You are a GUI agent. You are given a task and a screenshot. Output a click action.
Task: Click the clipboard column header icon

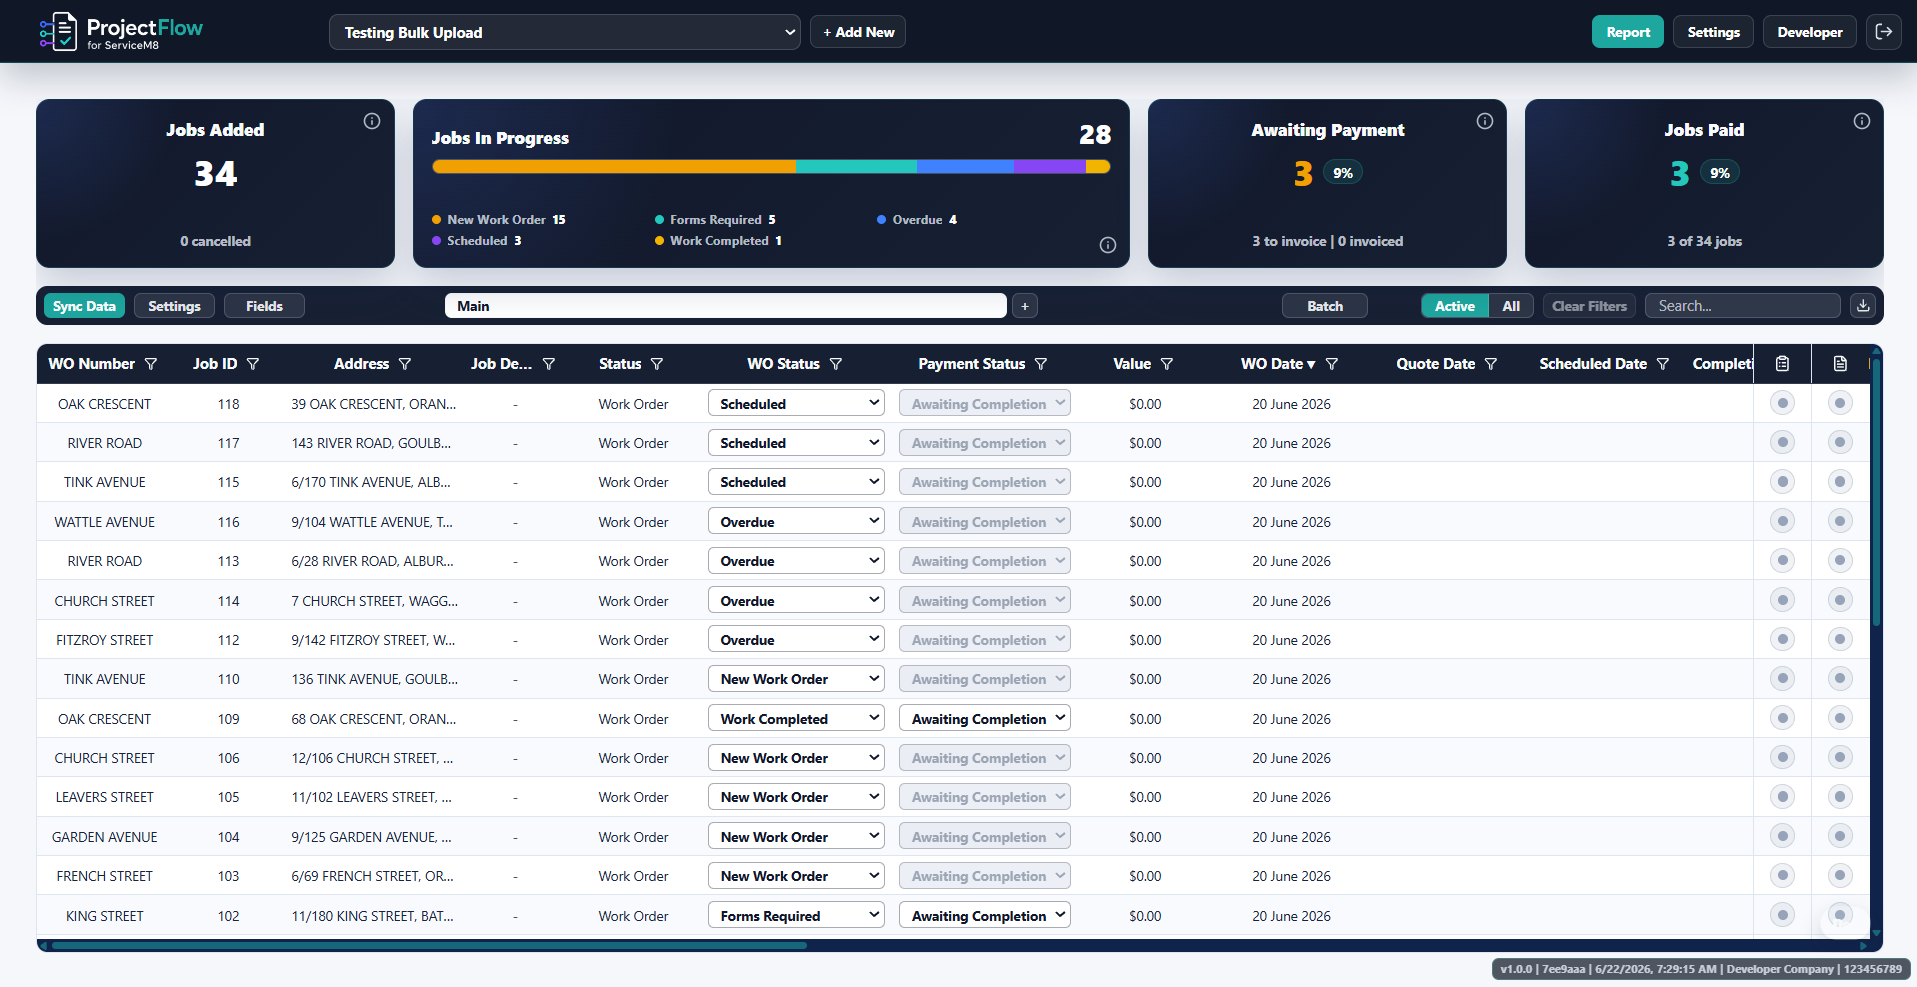(1782, 364)
